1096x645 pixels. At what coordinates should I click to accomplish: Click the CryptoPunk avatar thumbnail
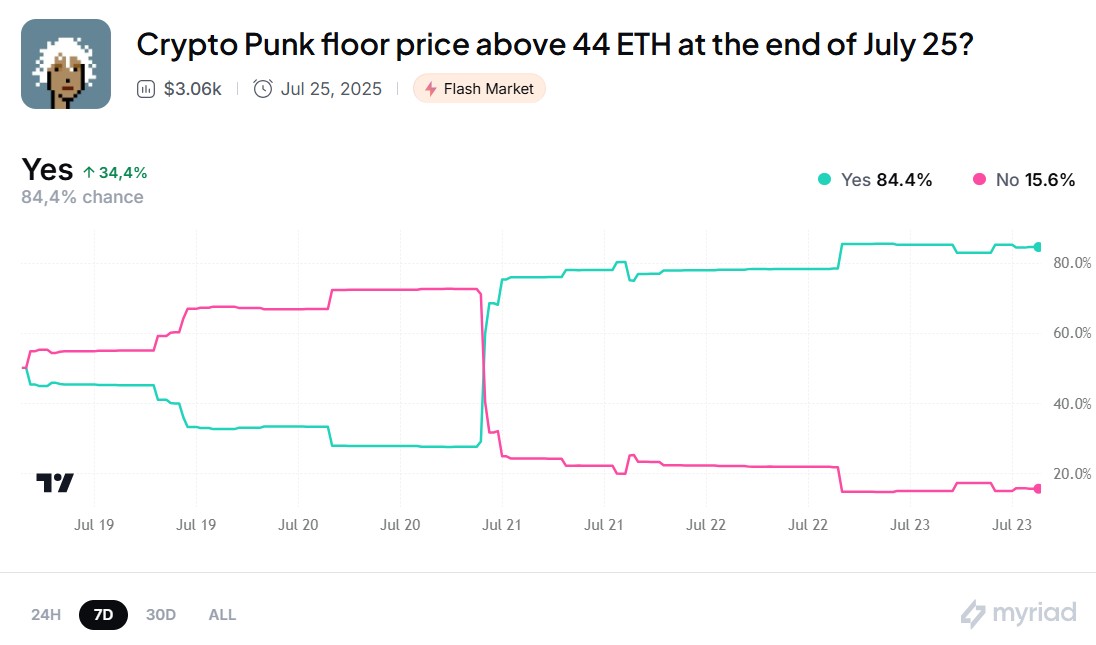(65, 63)
